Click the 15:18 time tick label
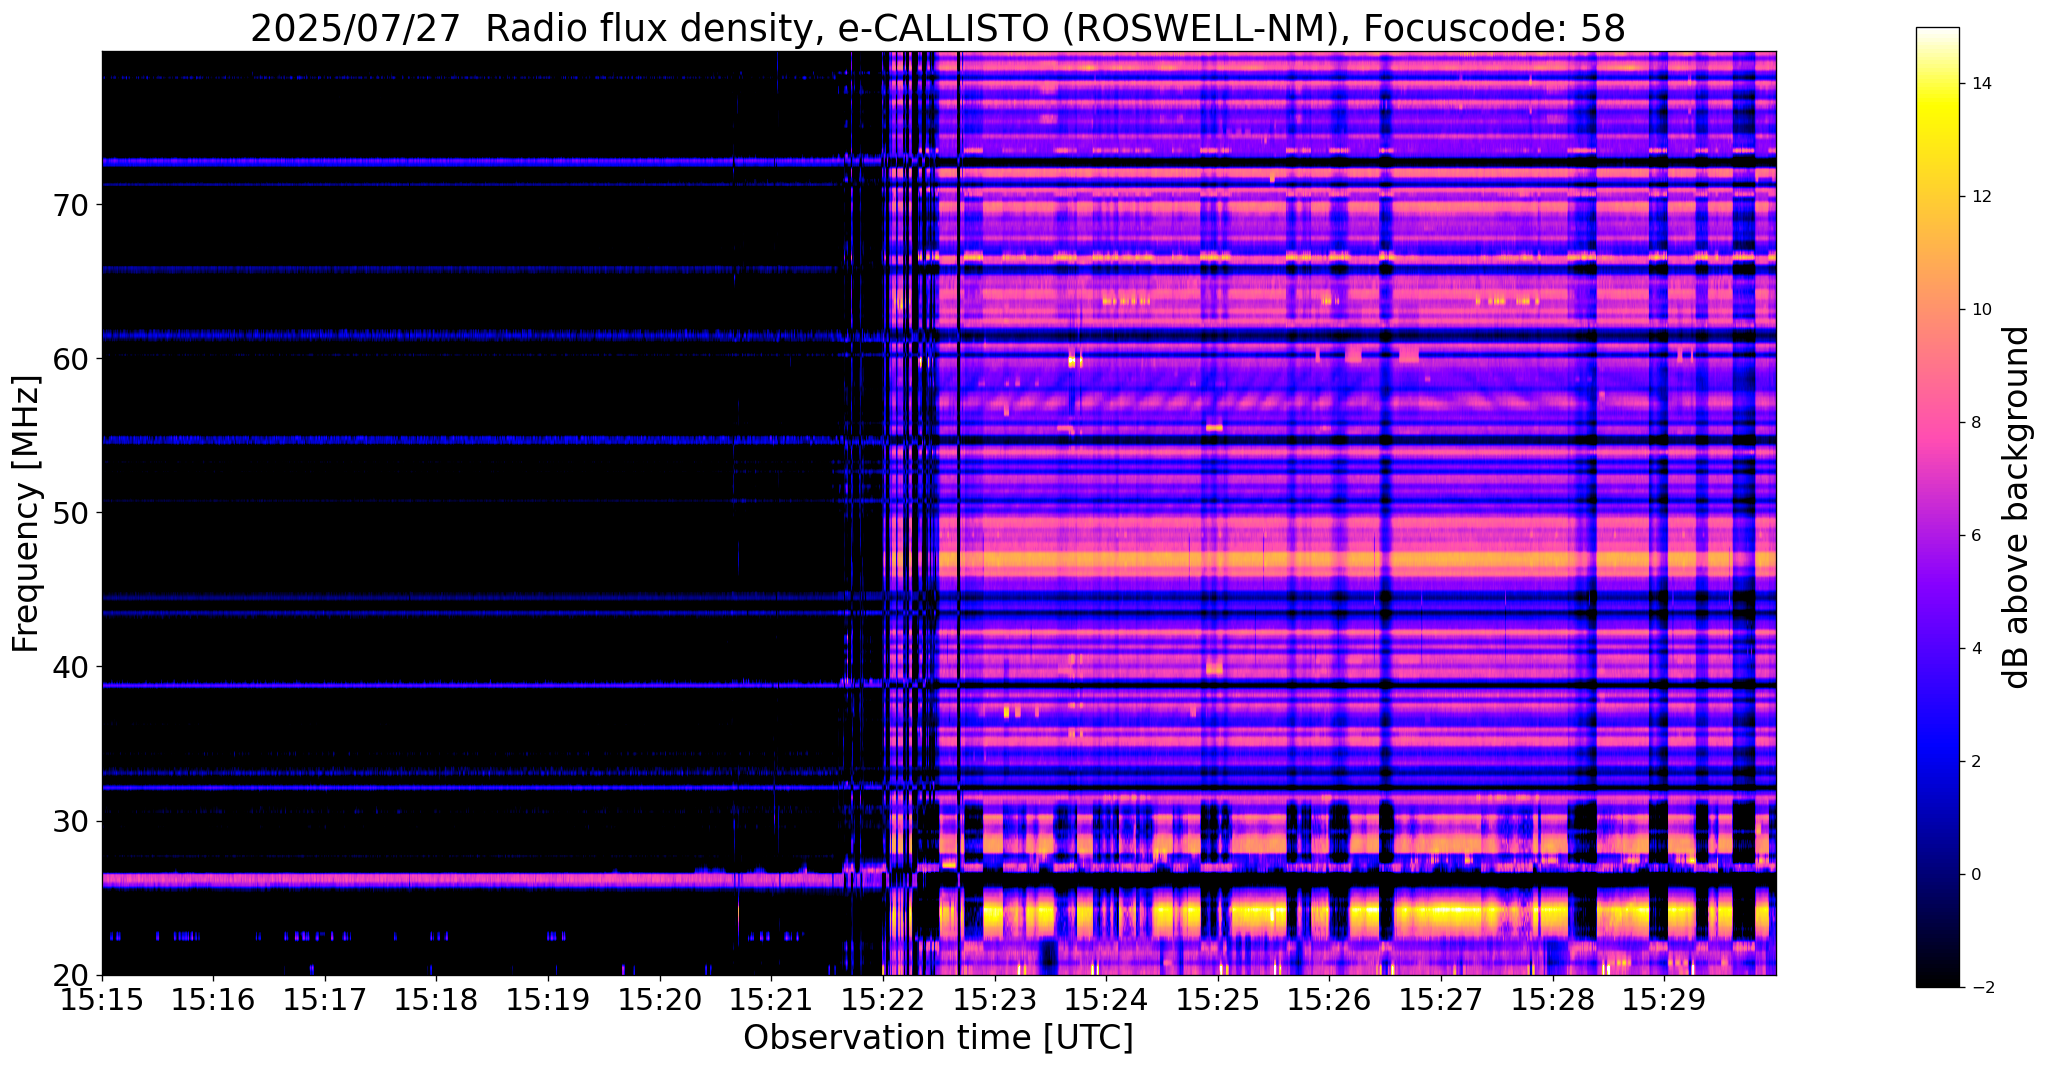Image resolution: width=2047 pixels, height=1067 pixels. [x=436, y=999]
